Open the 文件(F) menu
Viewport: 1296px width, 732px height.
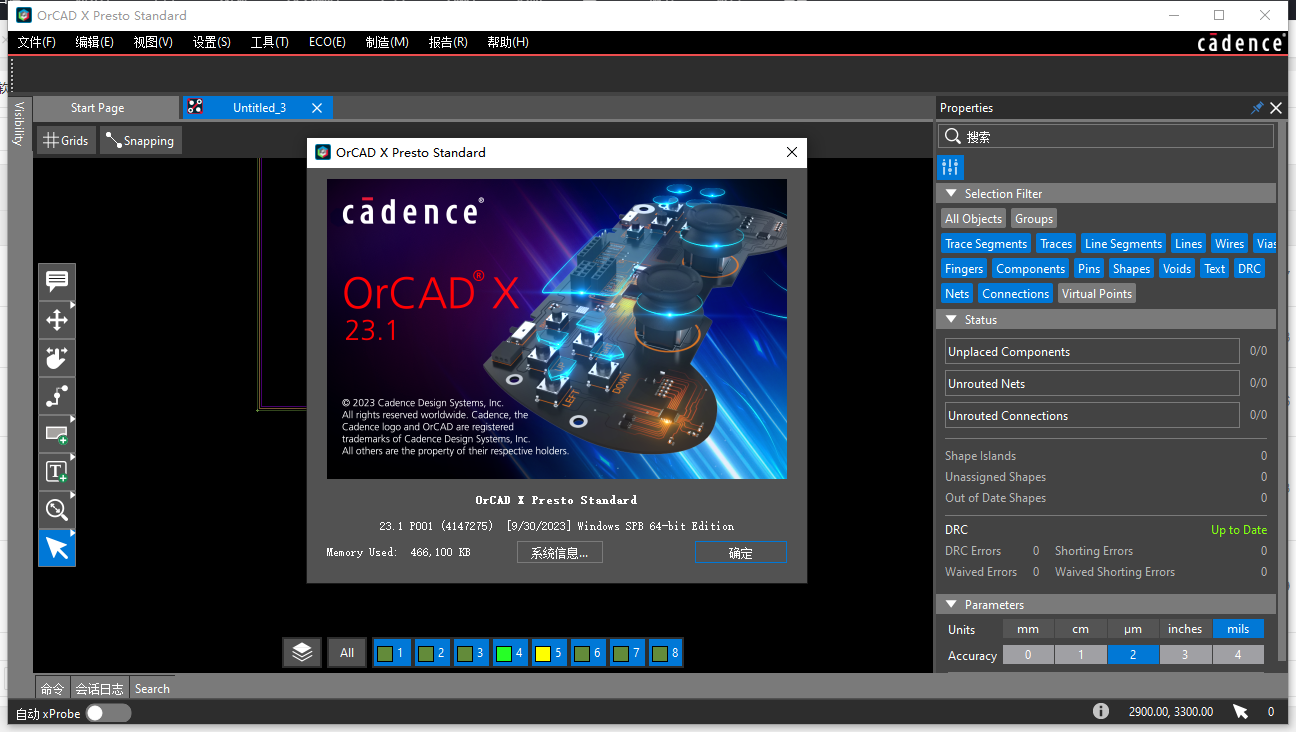click(x=37, y=42)
